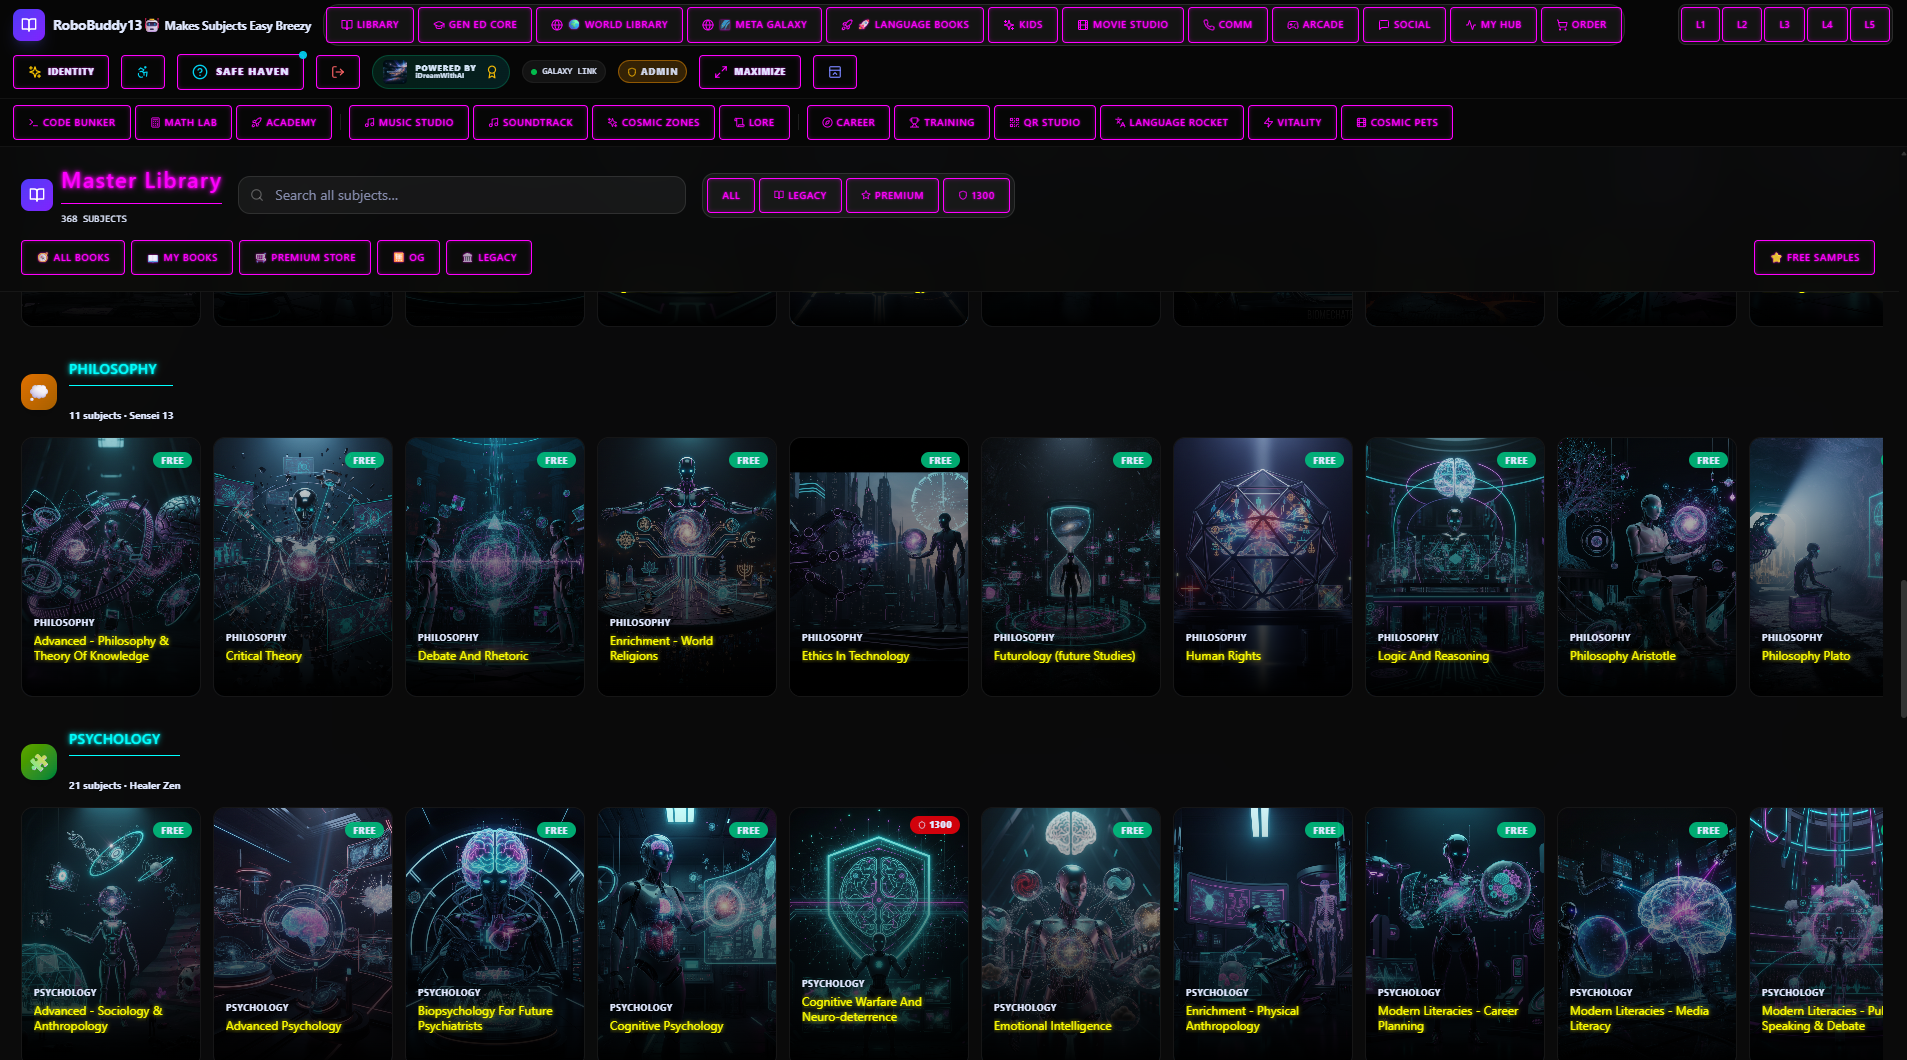
Task: Filter by Premium subjects
Action: point(893,196)
